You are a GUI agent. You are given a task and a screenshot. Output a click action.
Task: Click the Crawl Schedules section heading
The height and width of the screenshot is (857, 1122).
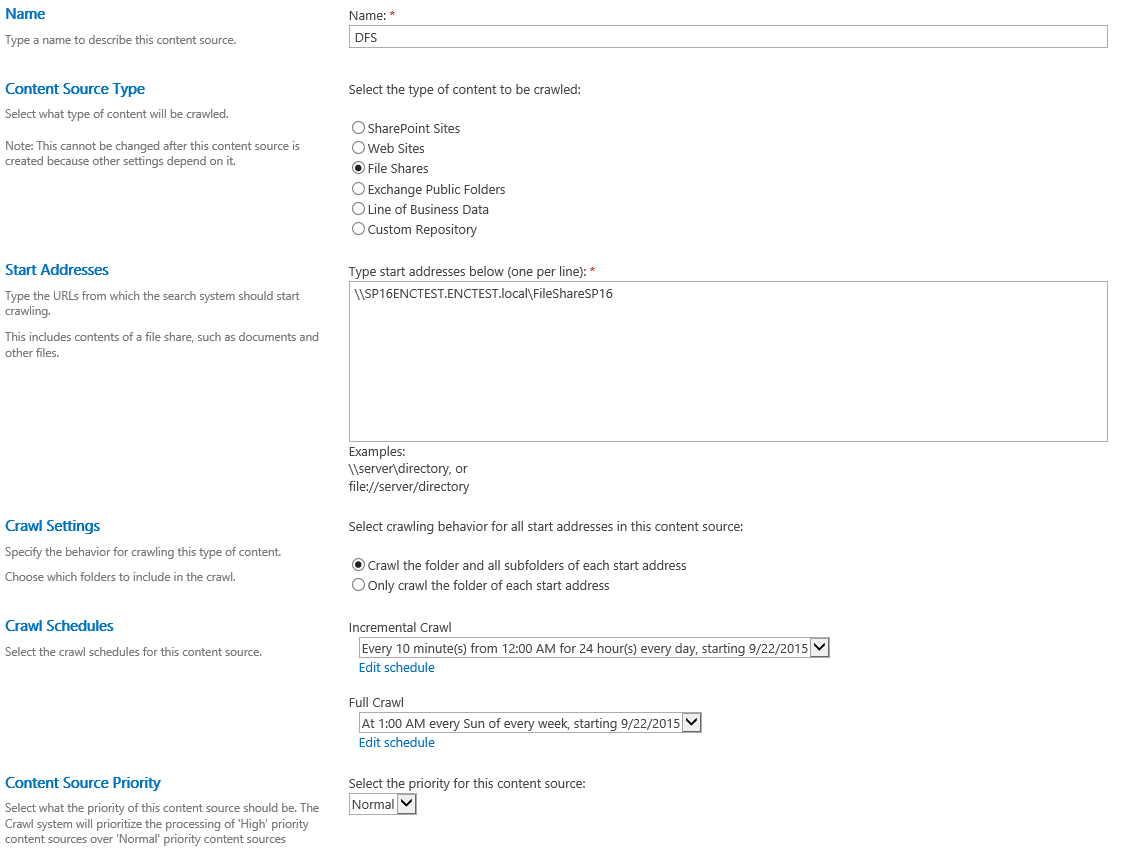point(59,626)
